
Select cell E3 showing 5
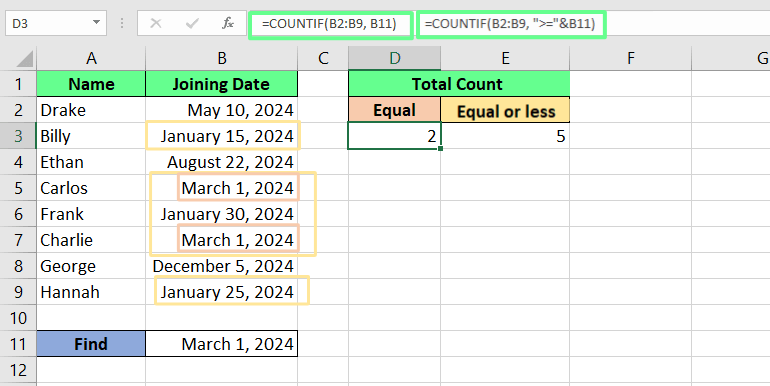(505, 136)
